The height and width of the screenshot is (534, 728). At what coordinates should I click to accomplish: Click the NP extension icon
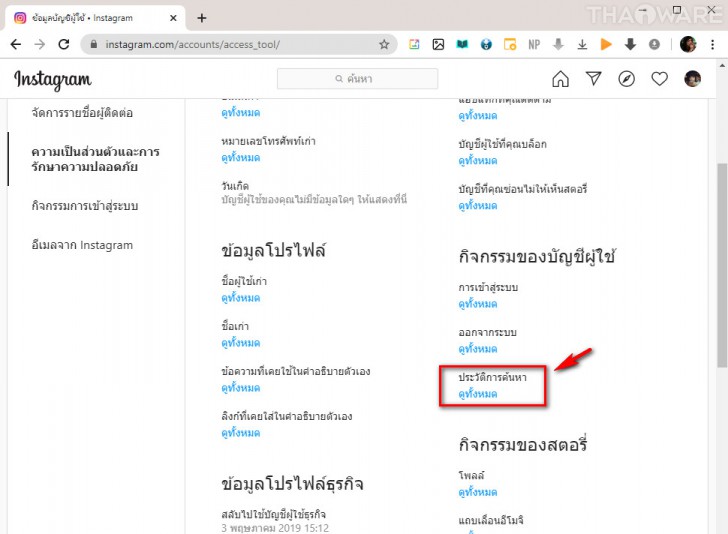pyautogui.click(x=534, y=45)
